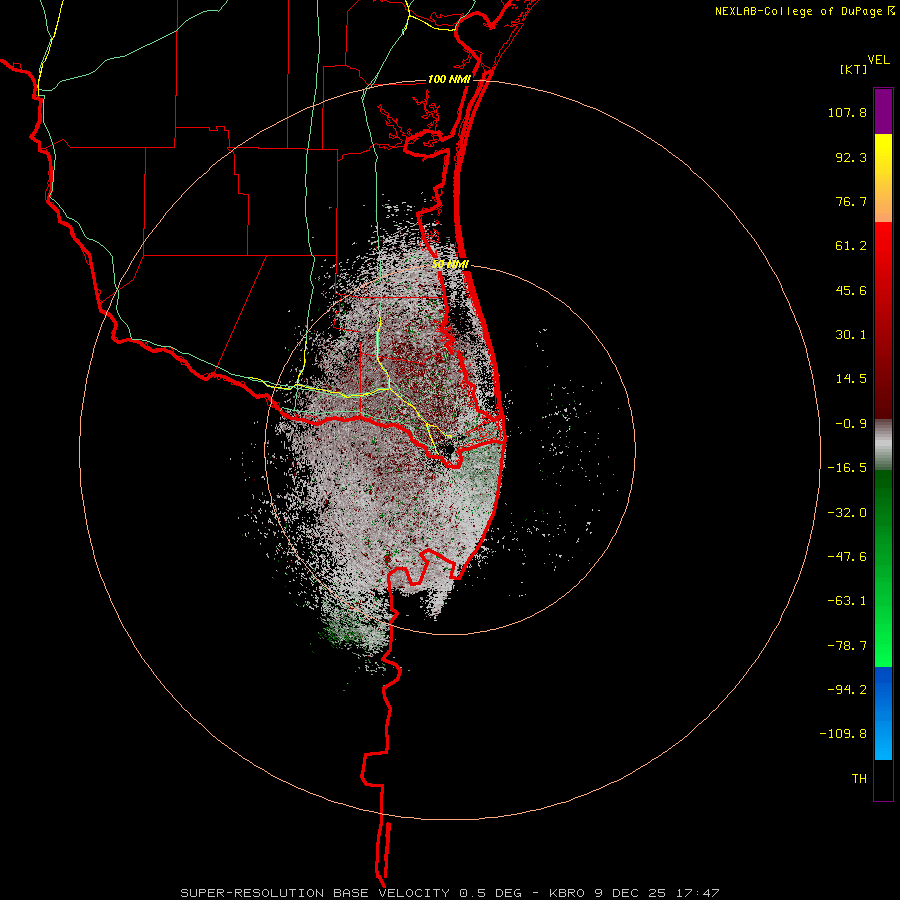Select the -47.6 legend value
Image resolution: width=900 pixels, height=900 pixels.
847,557
